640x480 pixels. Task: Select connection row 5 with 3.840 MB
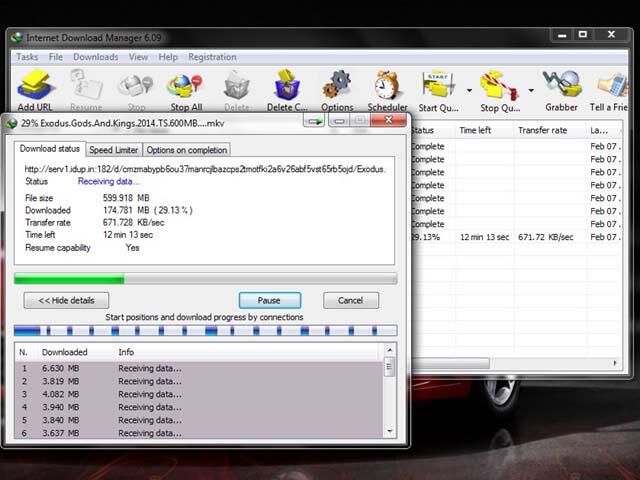(x=199, y=420)
